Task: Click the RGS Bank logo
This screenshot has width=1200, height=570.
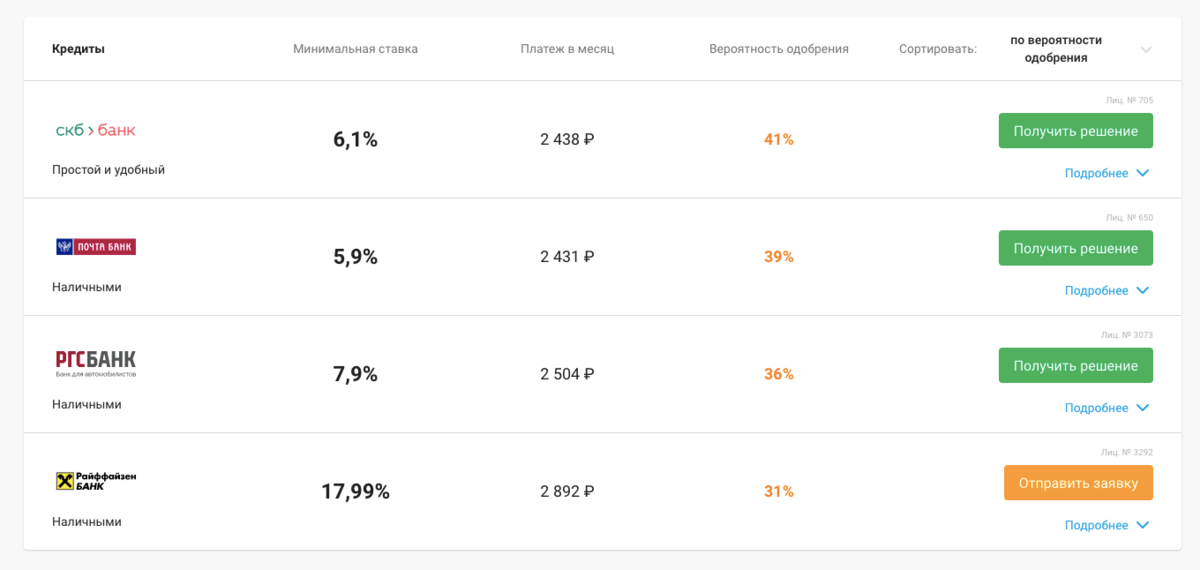Action: click(x=95, y=363)
